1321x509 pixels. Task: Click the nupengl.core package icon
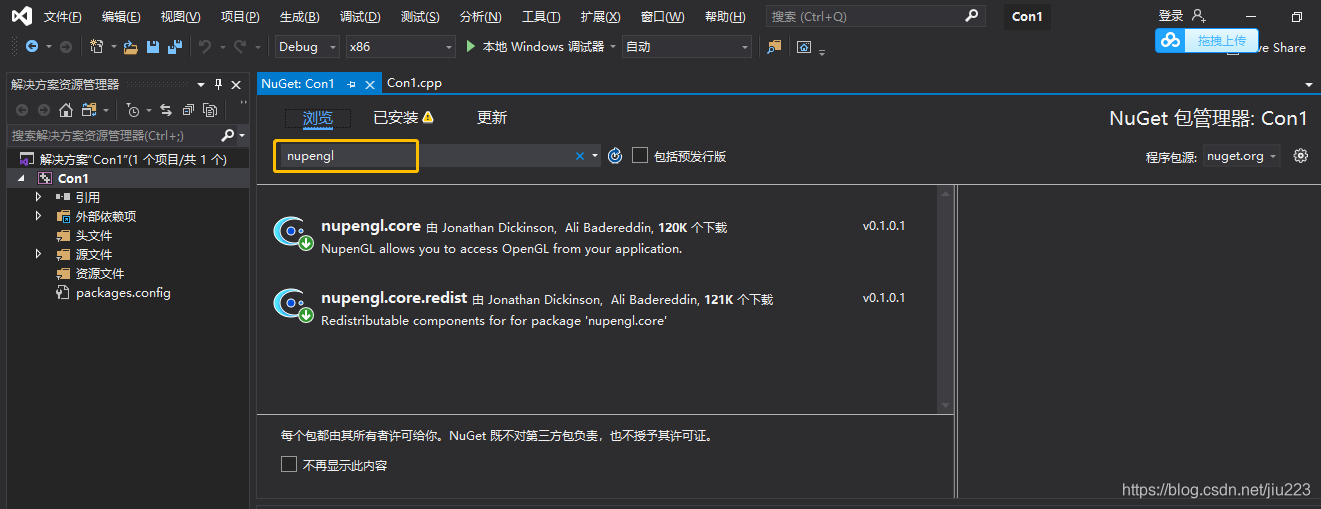pos(293,232)
